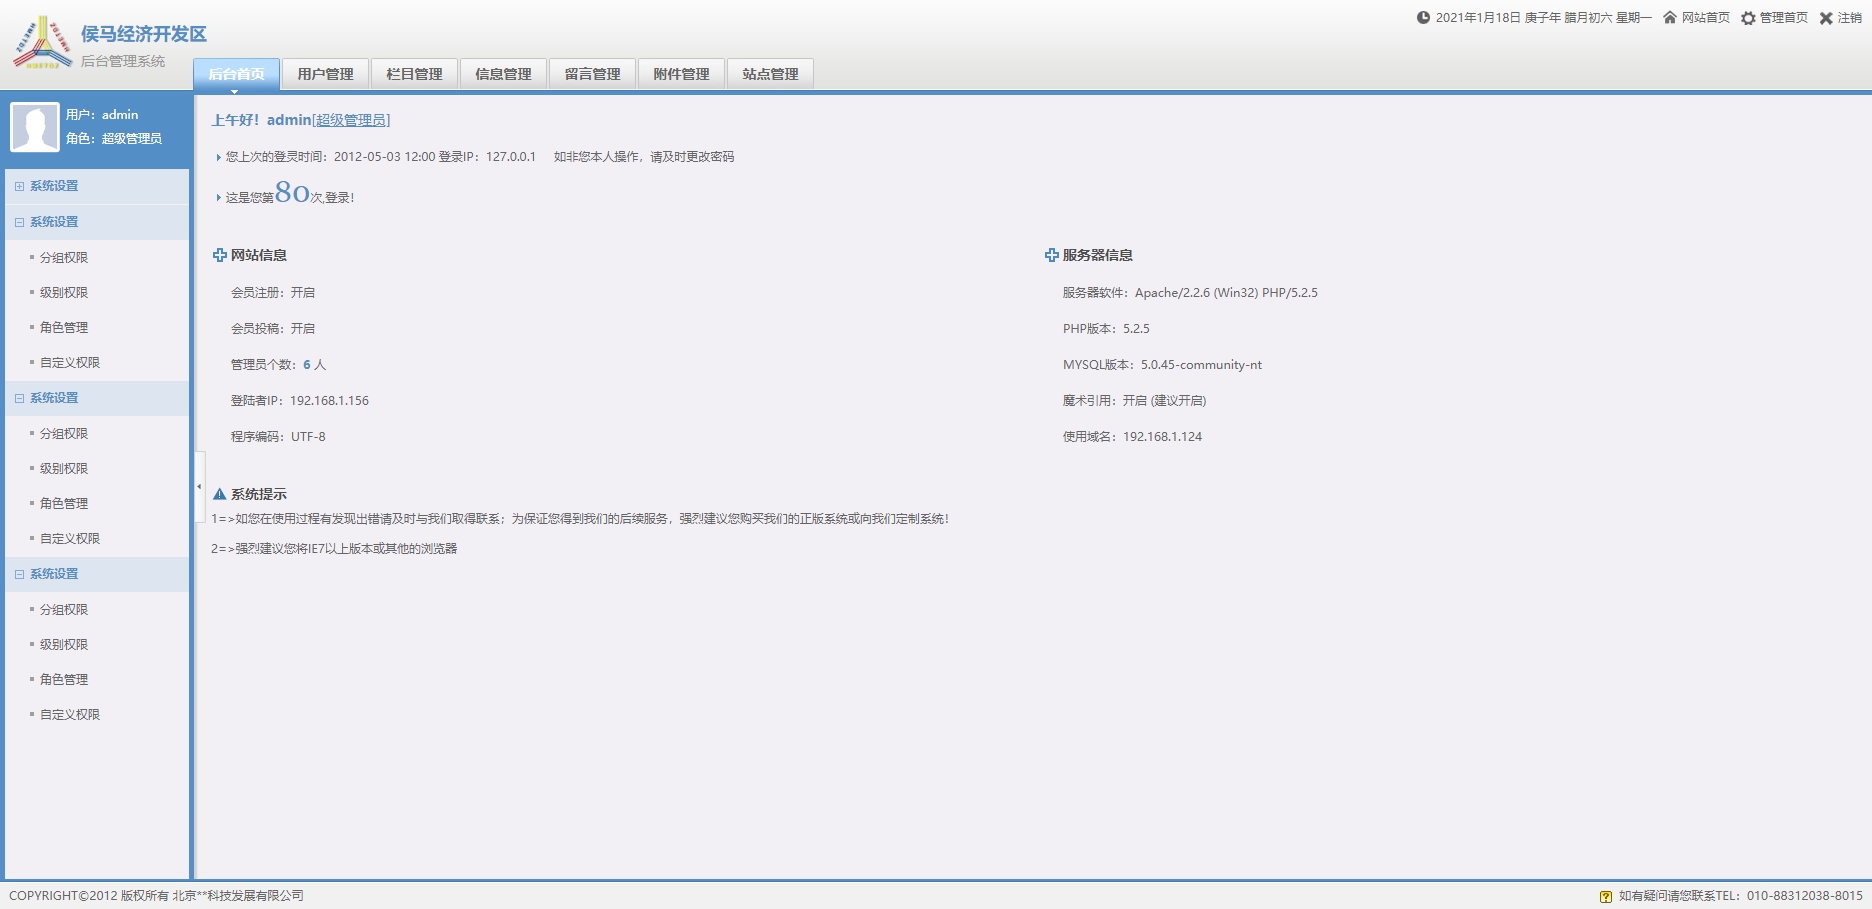Viewport: 1872px width, 909px height.
Task: Switch to the 用户管理 tab
Action: pos(325,74)
